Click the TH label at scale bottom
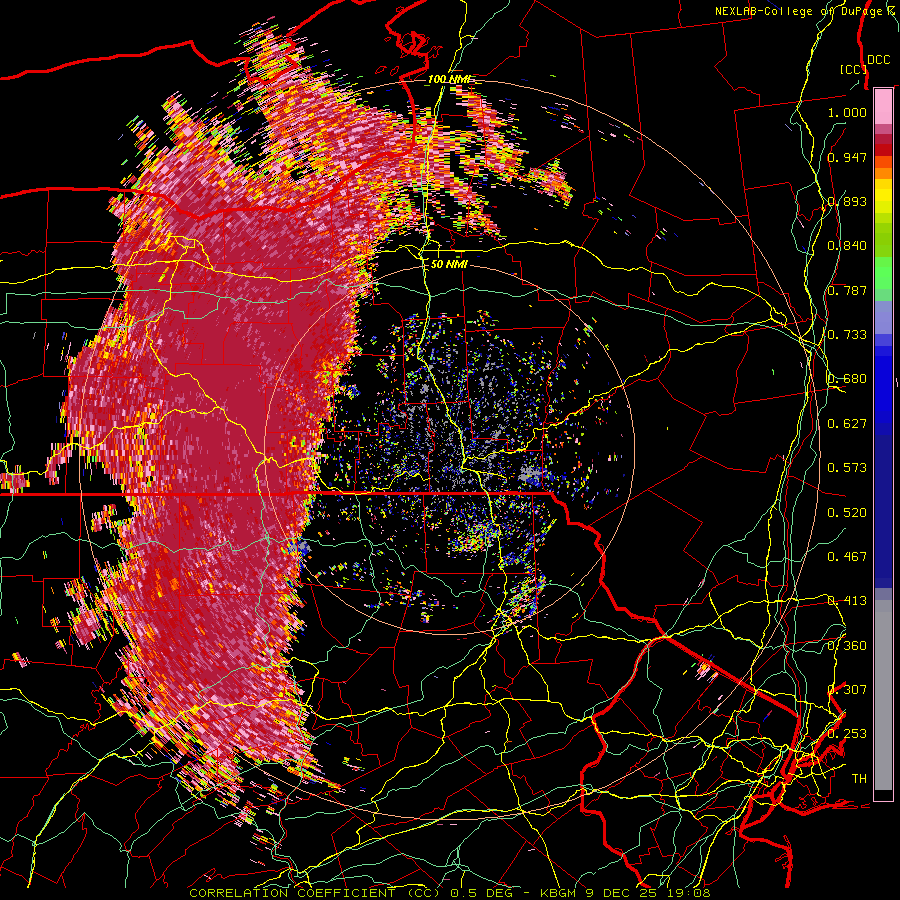This screenshot has height=900, width=900. point(859,779)
